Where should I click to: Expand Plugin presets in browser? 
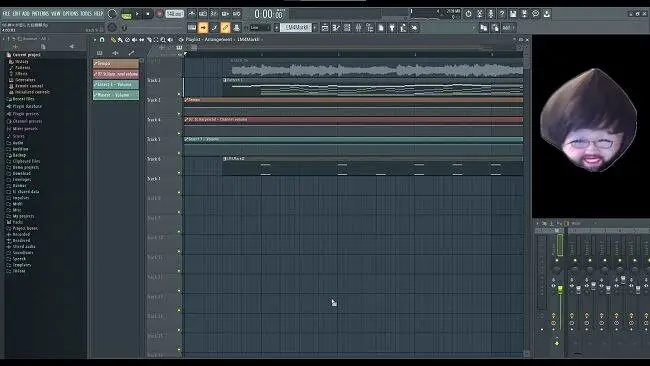point(25,114)
